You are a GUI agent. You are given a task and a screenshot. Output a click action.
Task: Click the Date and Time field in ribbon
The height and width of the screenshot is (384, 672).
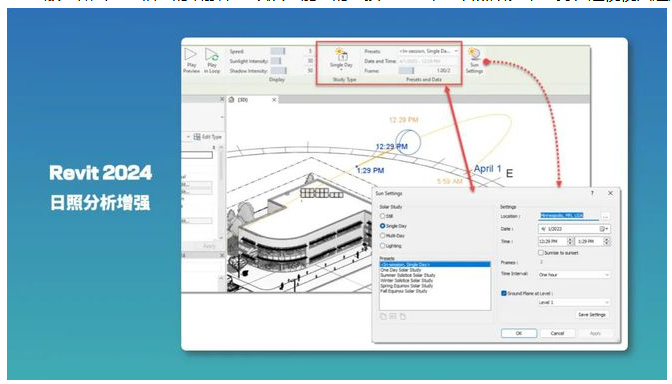coord(428,61)
